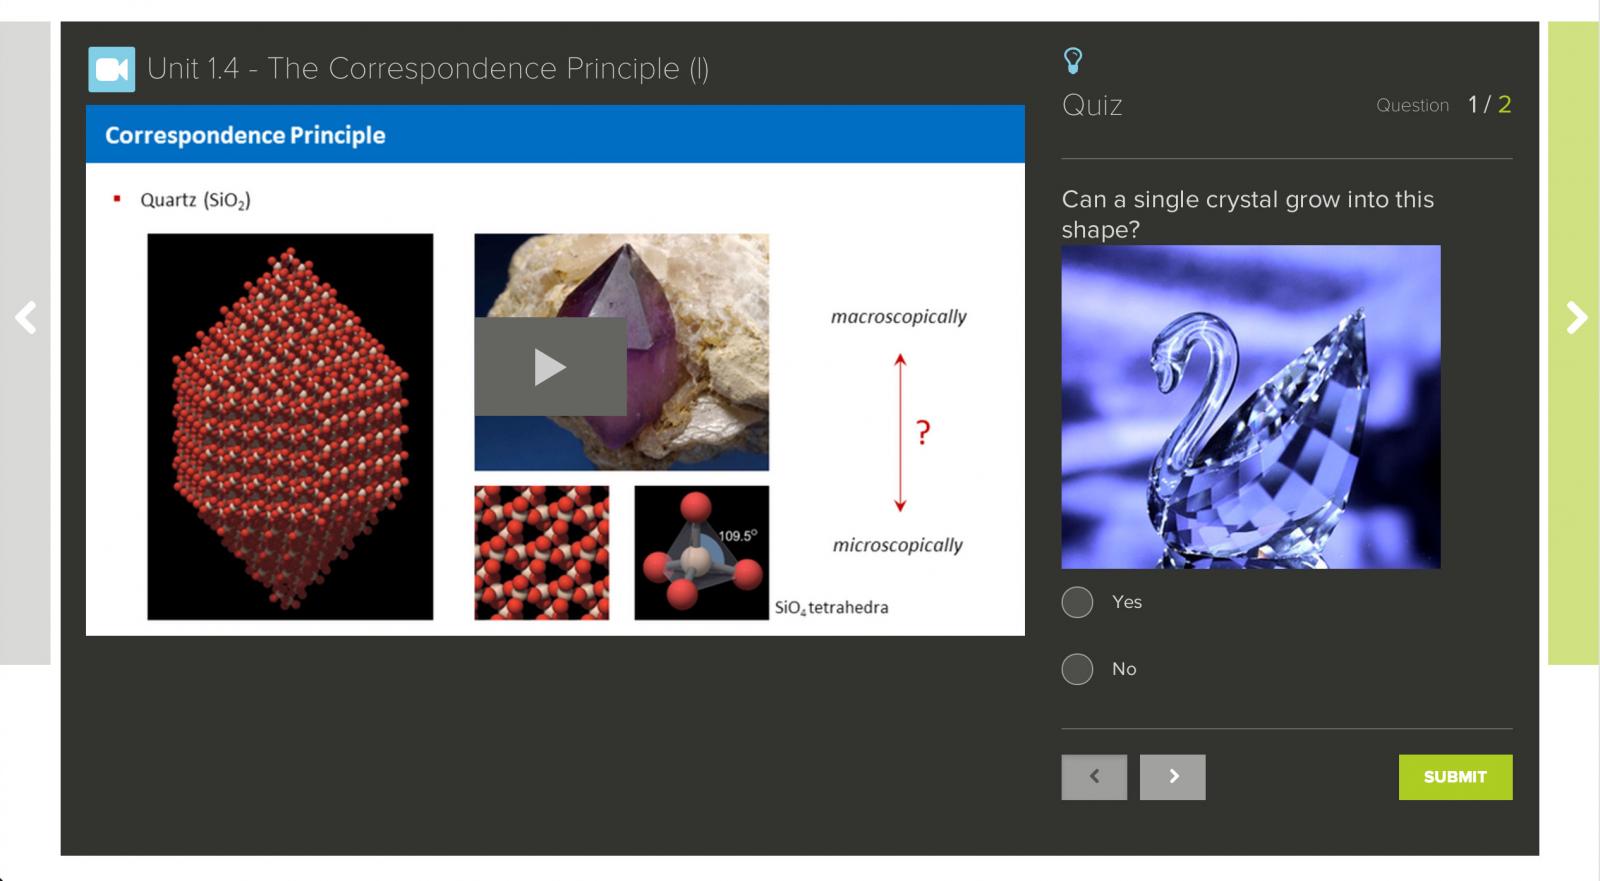Click the question counter 1 / 2
Image resolution: width=1600 pixels, height=881 pixels.
[1488, 105]
